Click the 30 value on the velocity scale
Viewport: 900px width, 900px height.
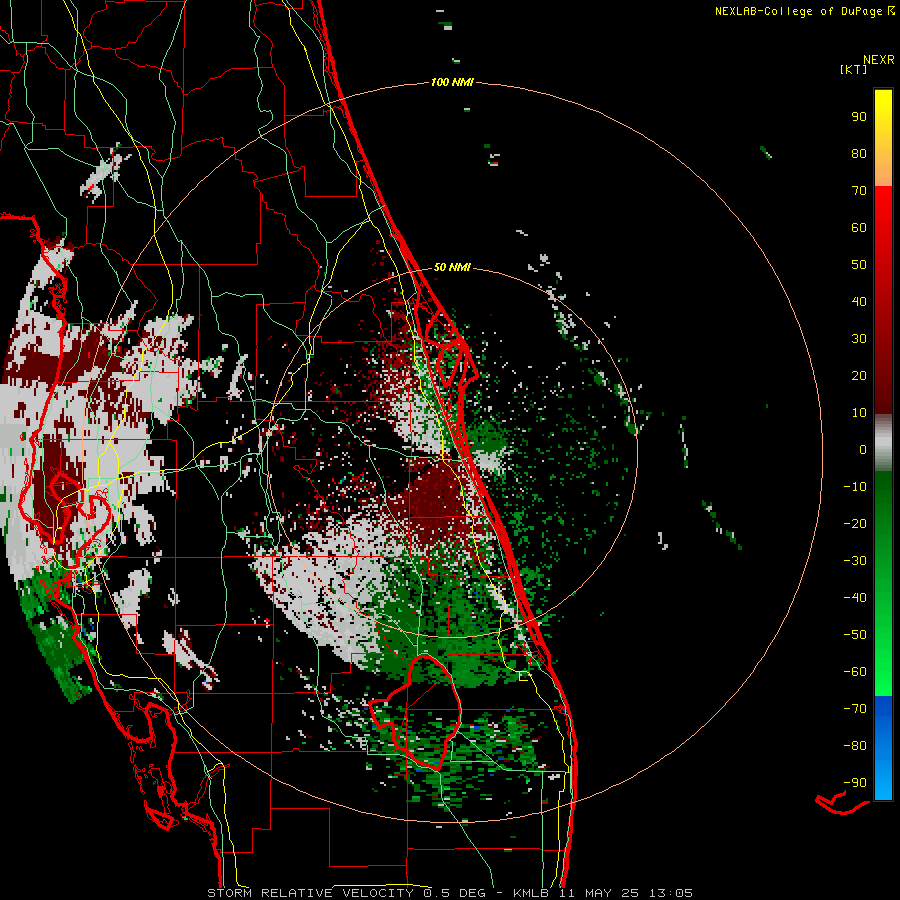tap(859, 339)
